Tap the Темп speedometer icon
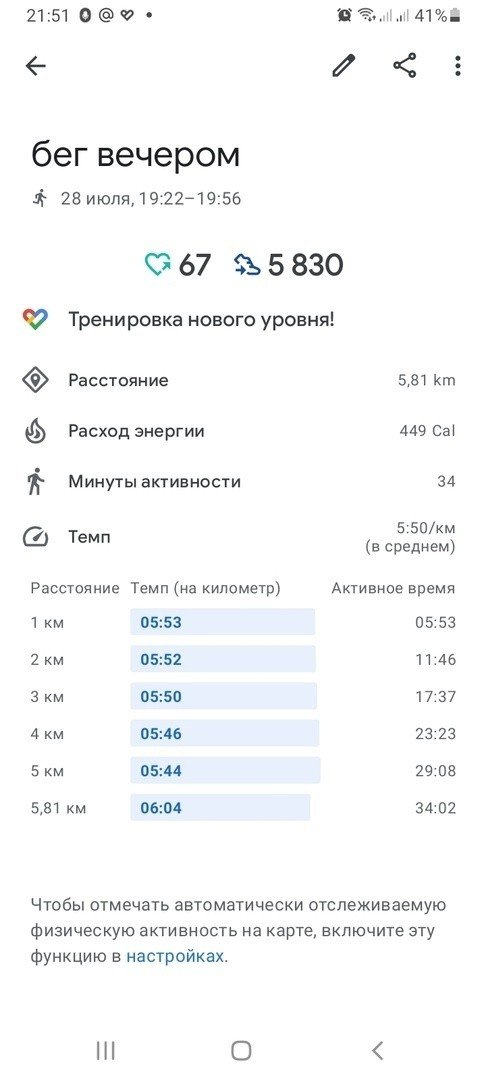Image resolution: width=486 pixels, height=1080 pixels. pos(35,537)
